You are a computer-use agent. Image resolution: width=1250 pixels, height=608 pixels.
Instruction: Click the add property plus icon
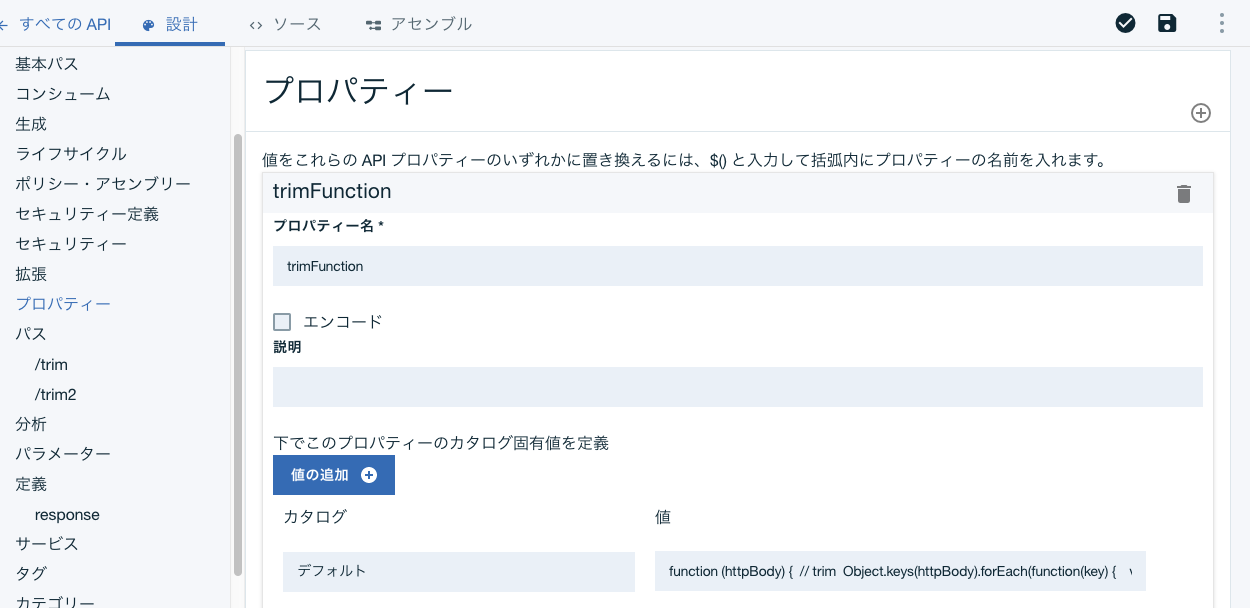[x=1201, y=113]
